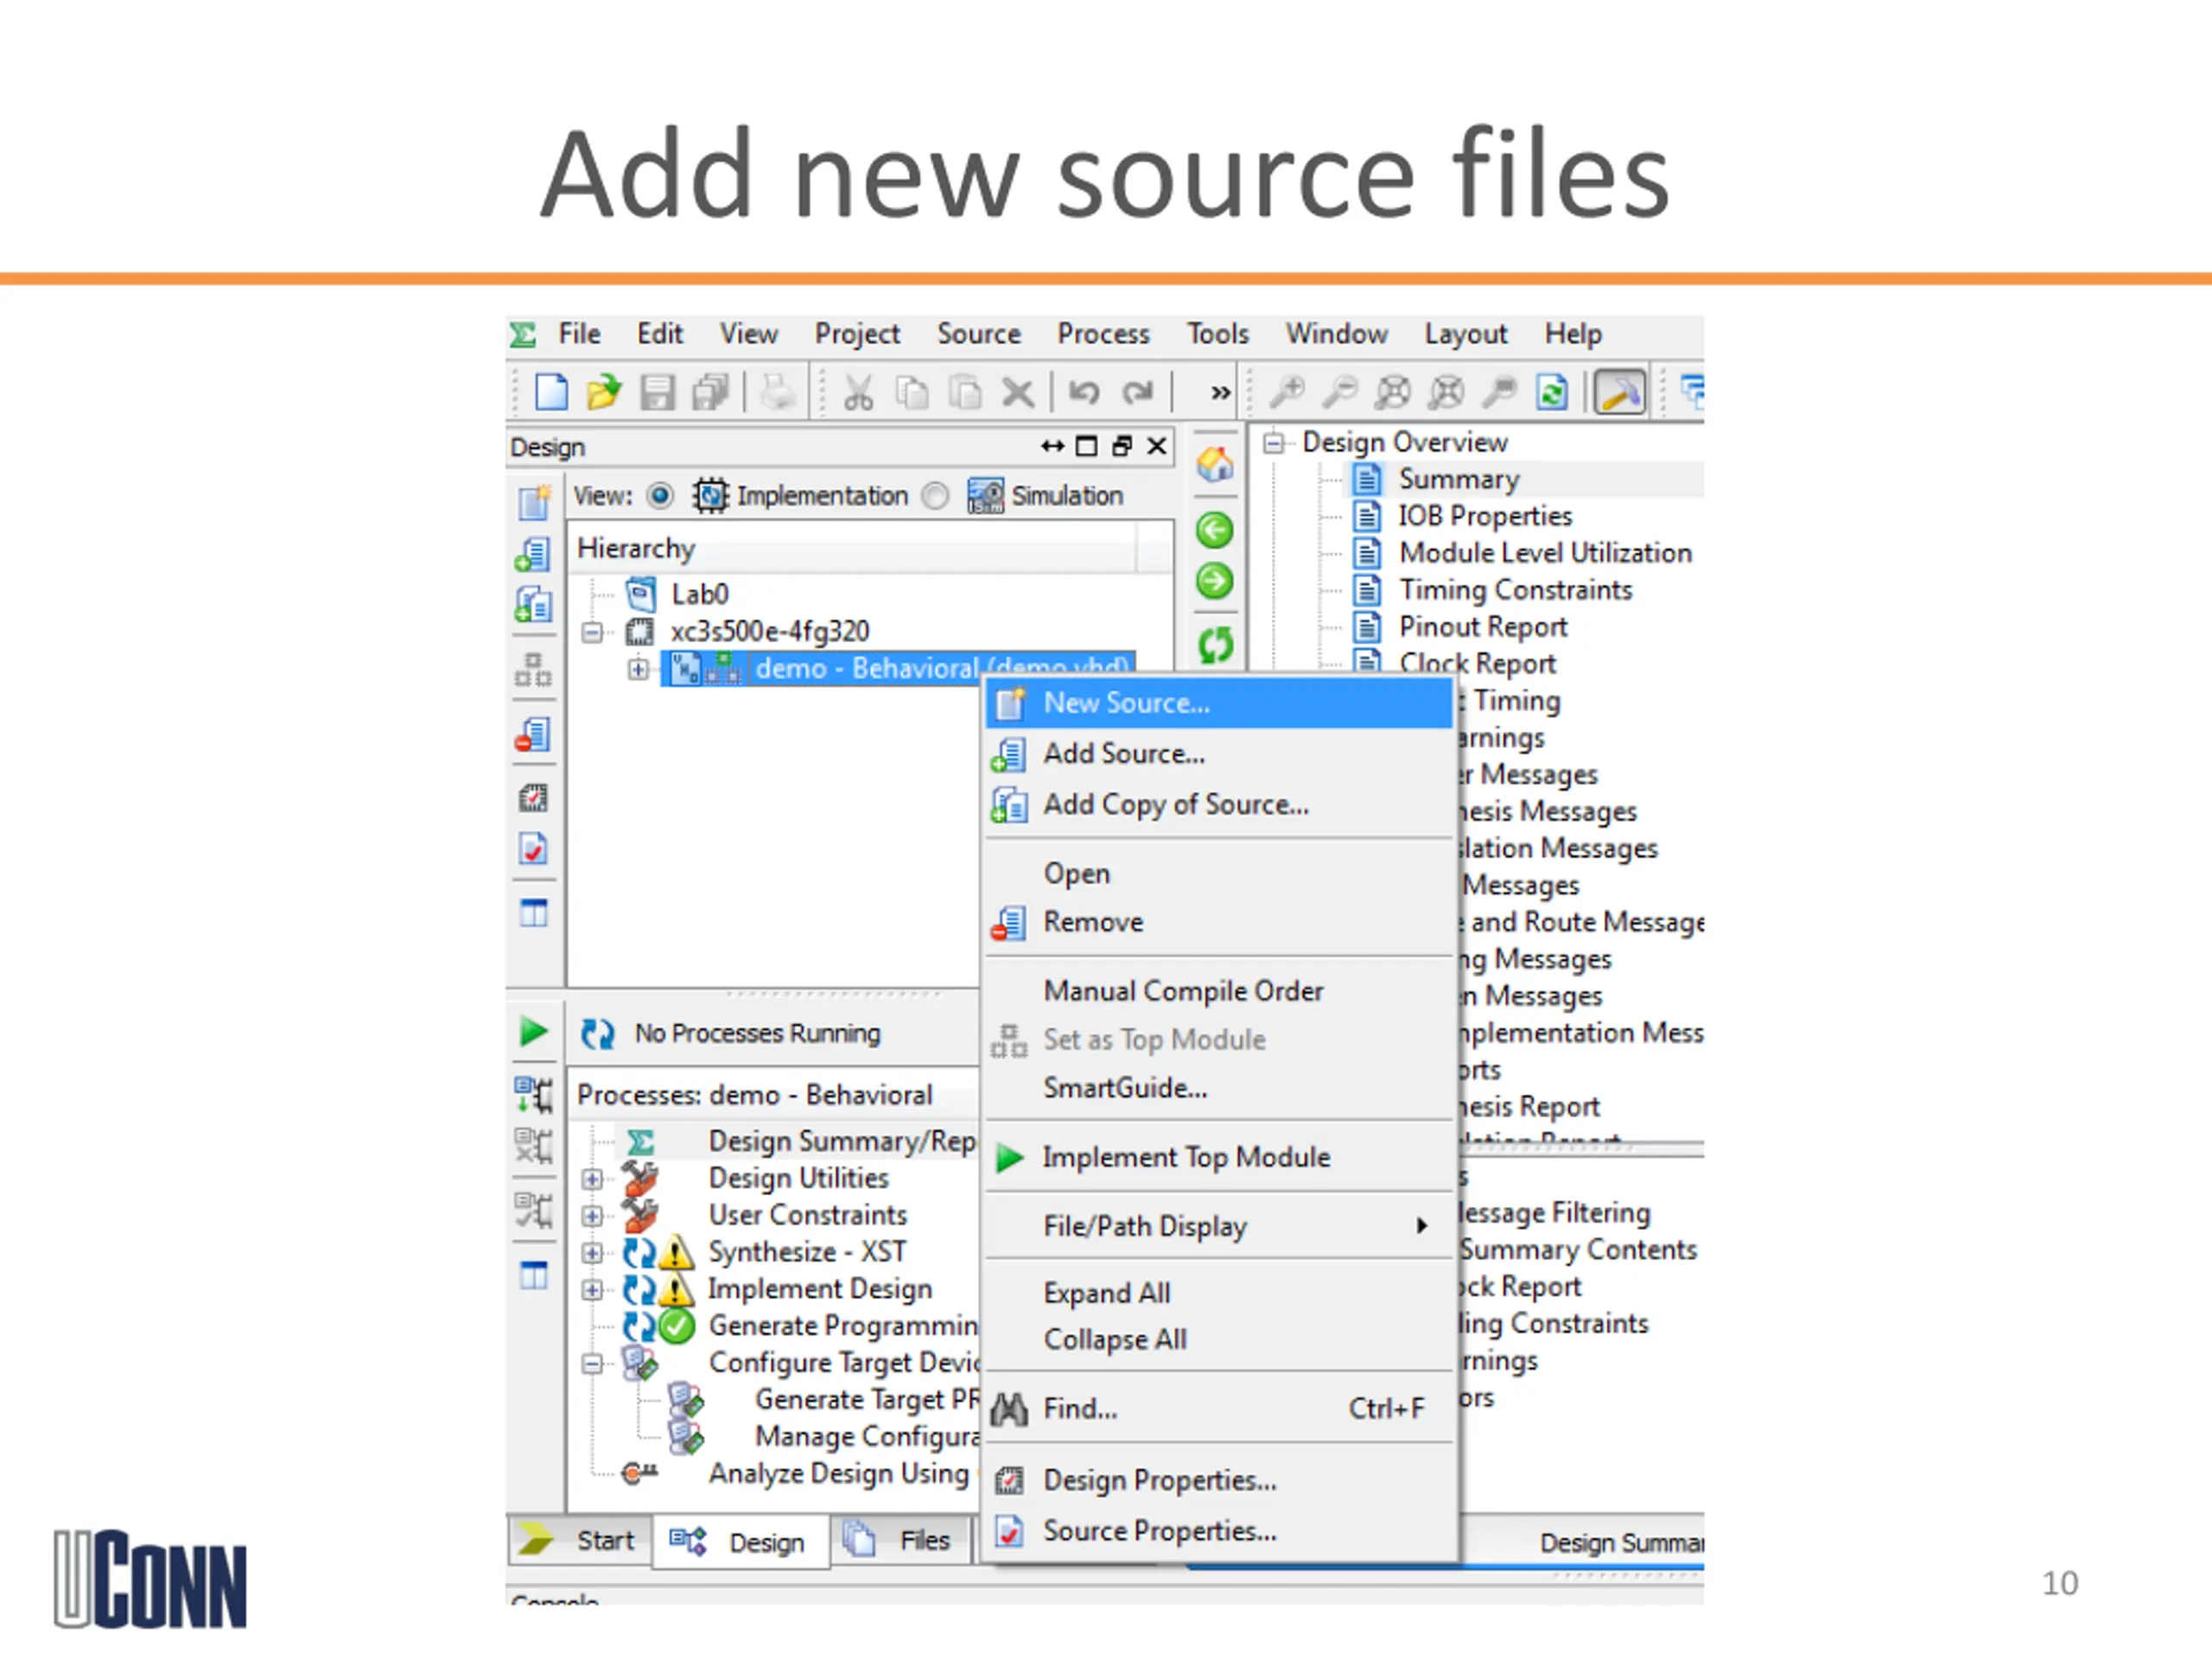Click the wrench settings toolbar icon
The width and height of the screenshot is (2212, 1659).
pyautogui.click(x=1620, y=392)
